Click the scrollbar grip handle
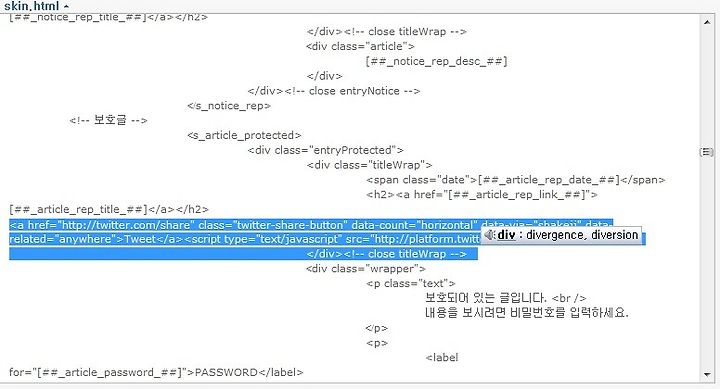 [707, 152]
